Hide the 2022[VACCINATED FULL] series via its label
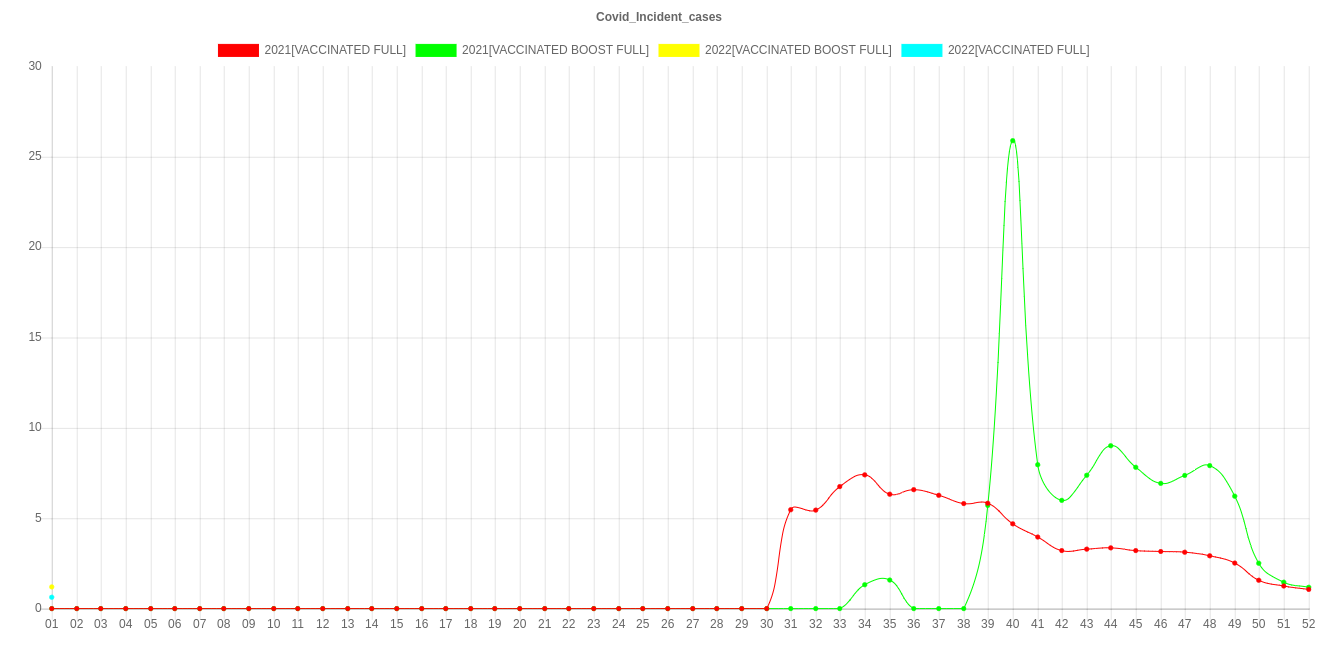Screen dimensions: 1318x659 [1018, 50]
